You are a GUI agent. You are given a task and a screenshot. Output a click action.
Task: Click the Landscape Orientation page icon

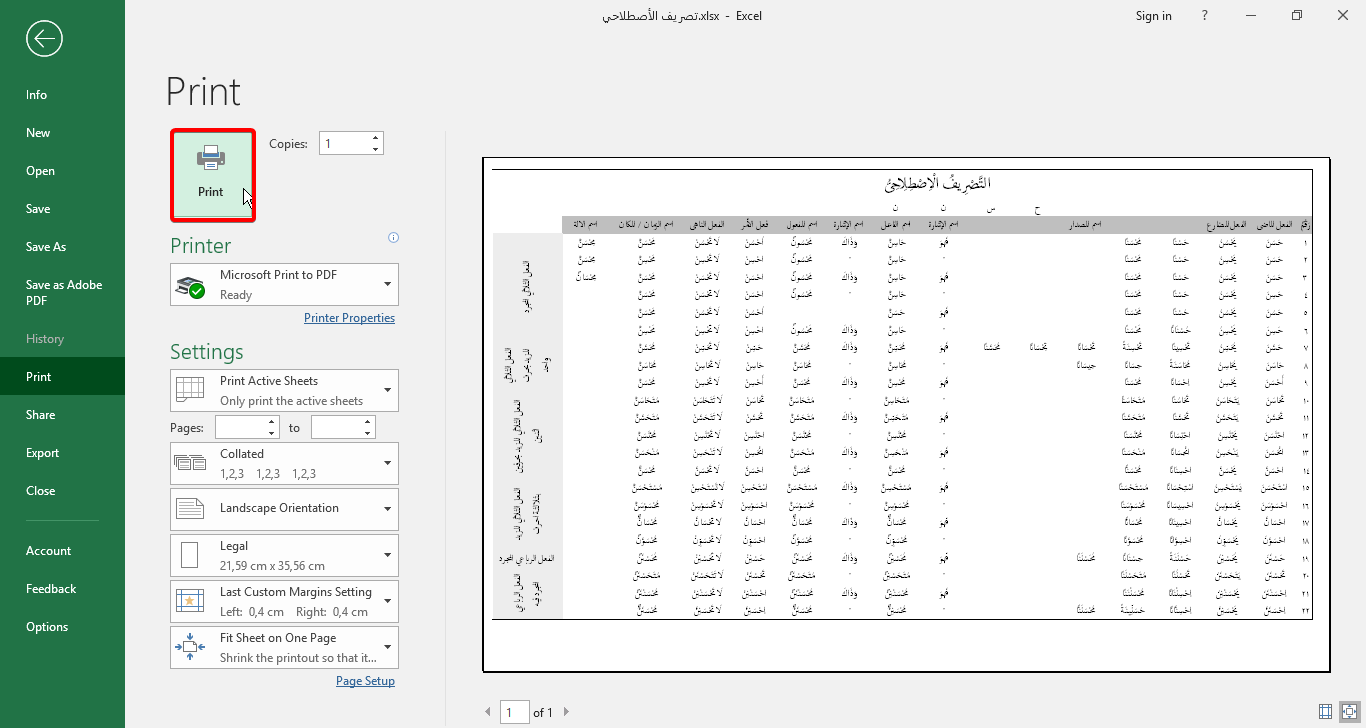coord(190,509)
